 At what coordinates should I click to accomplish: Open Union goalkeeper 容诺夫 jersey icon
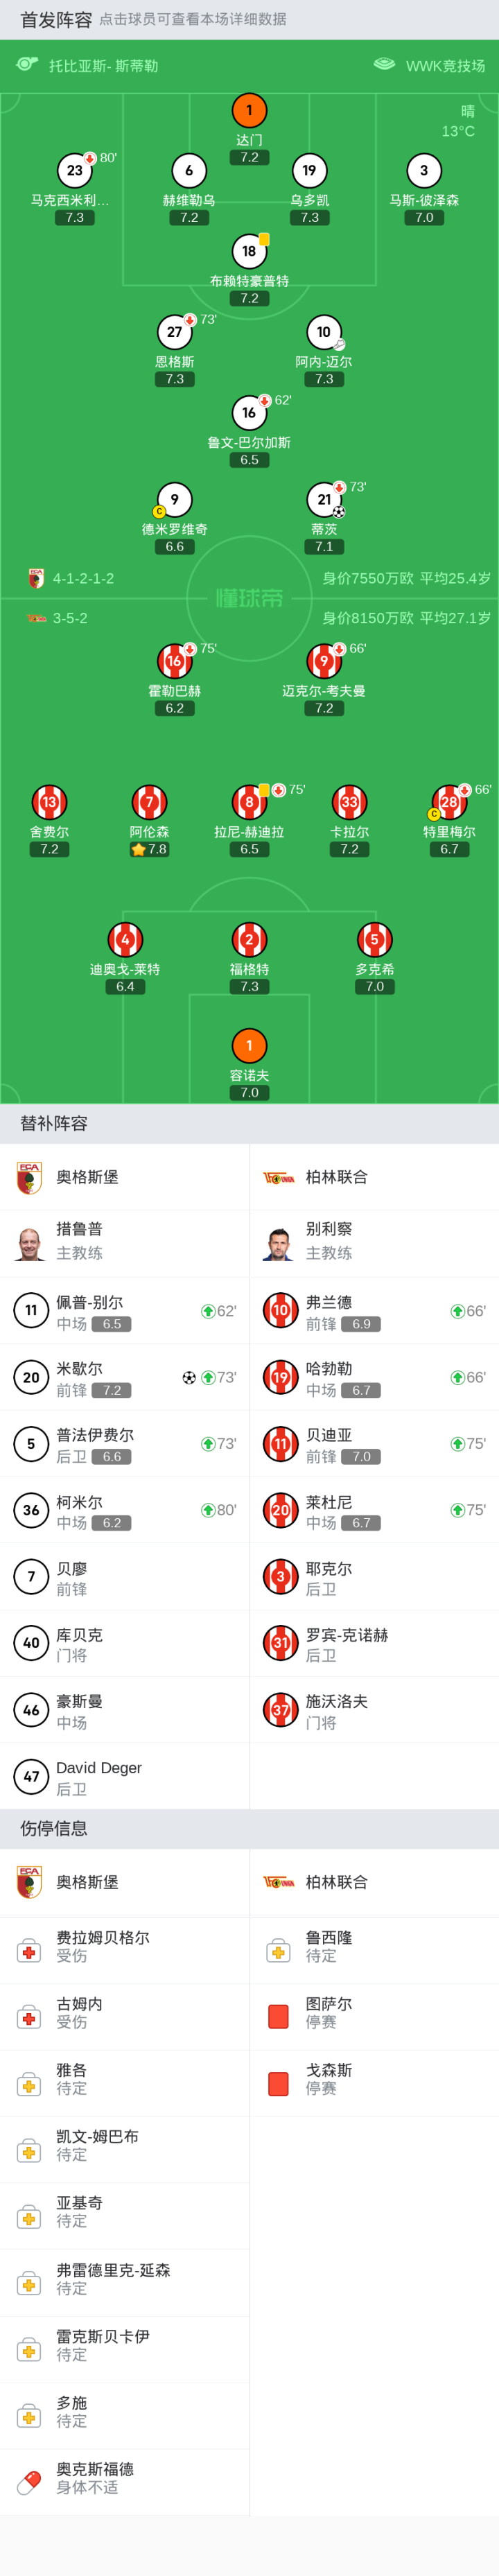click(x=249, y=1046)
